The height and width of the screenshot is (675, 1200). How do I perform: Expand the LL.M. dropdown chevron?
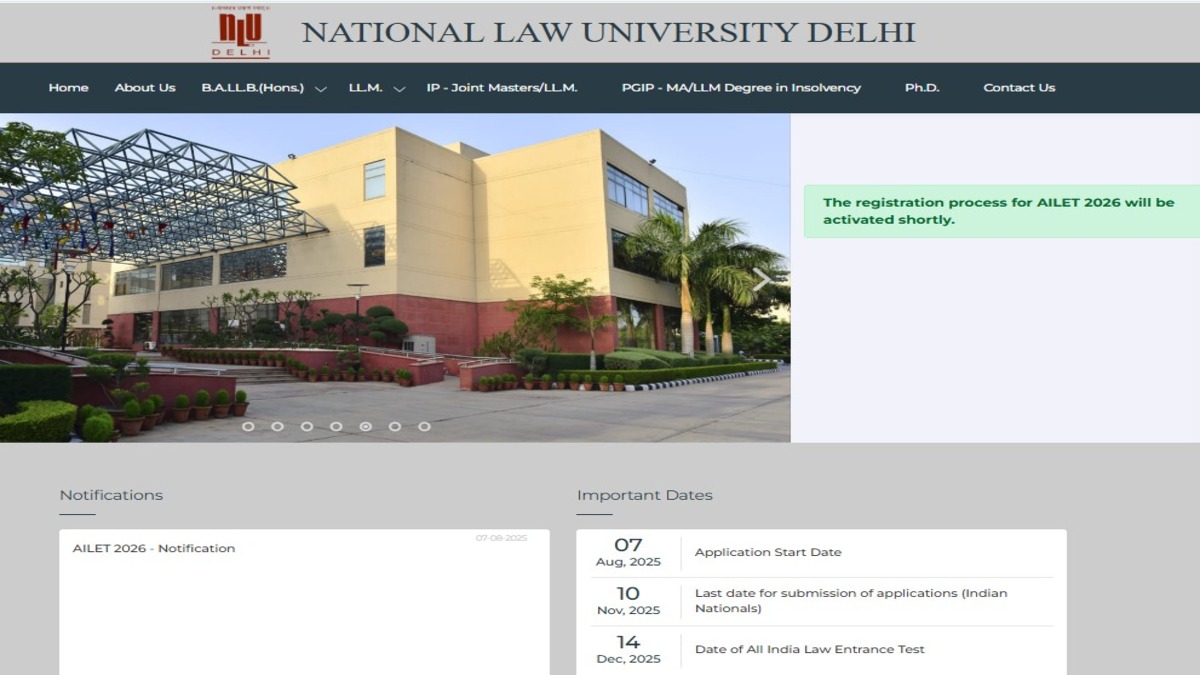click(x=399, y=89)
